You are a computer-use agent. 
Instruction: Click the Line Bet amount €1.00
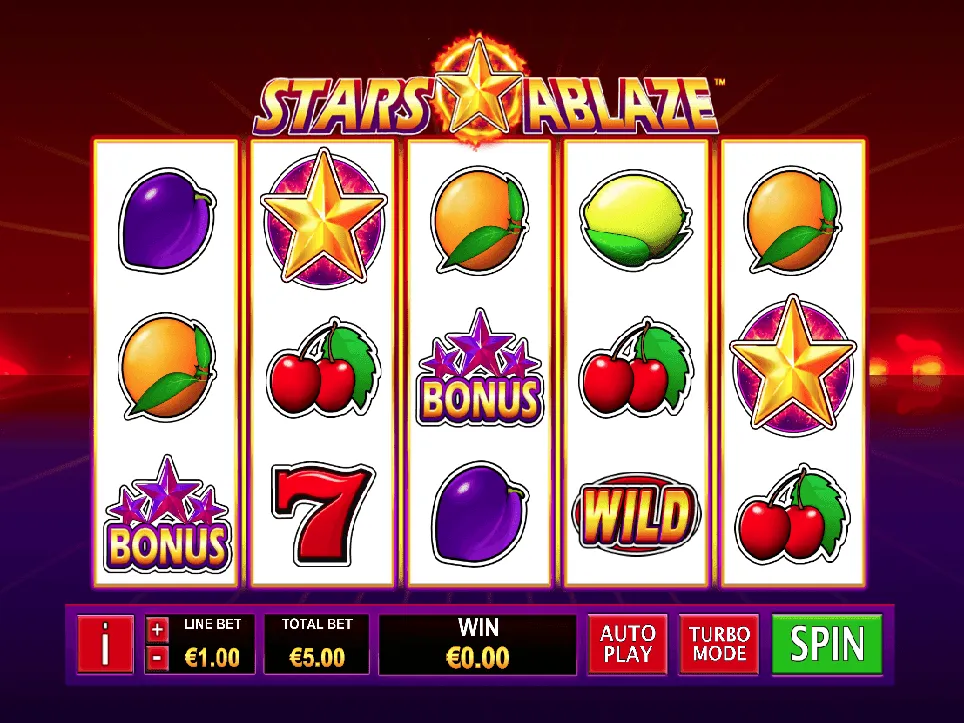(x=212, y=658)
